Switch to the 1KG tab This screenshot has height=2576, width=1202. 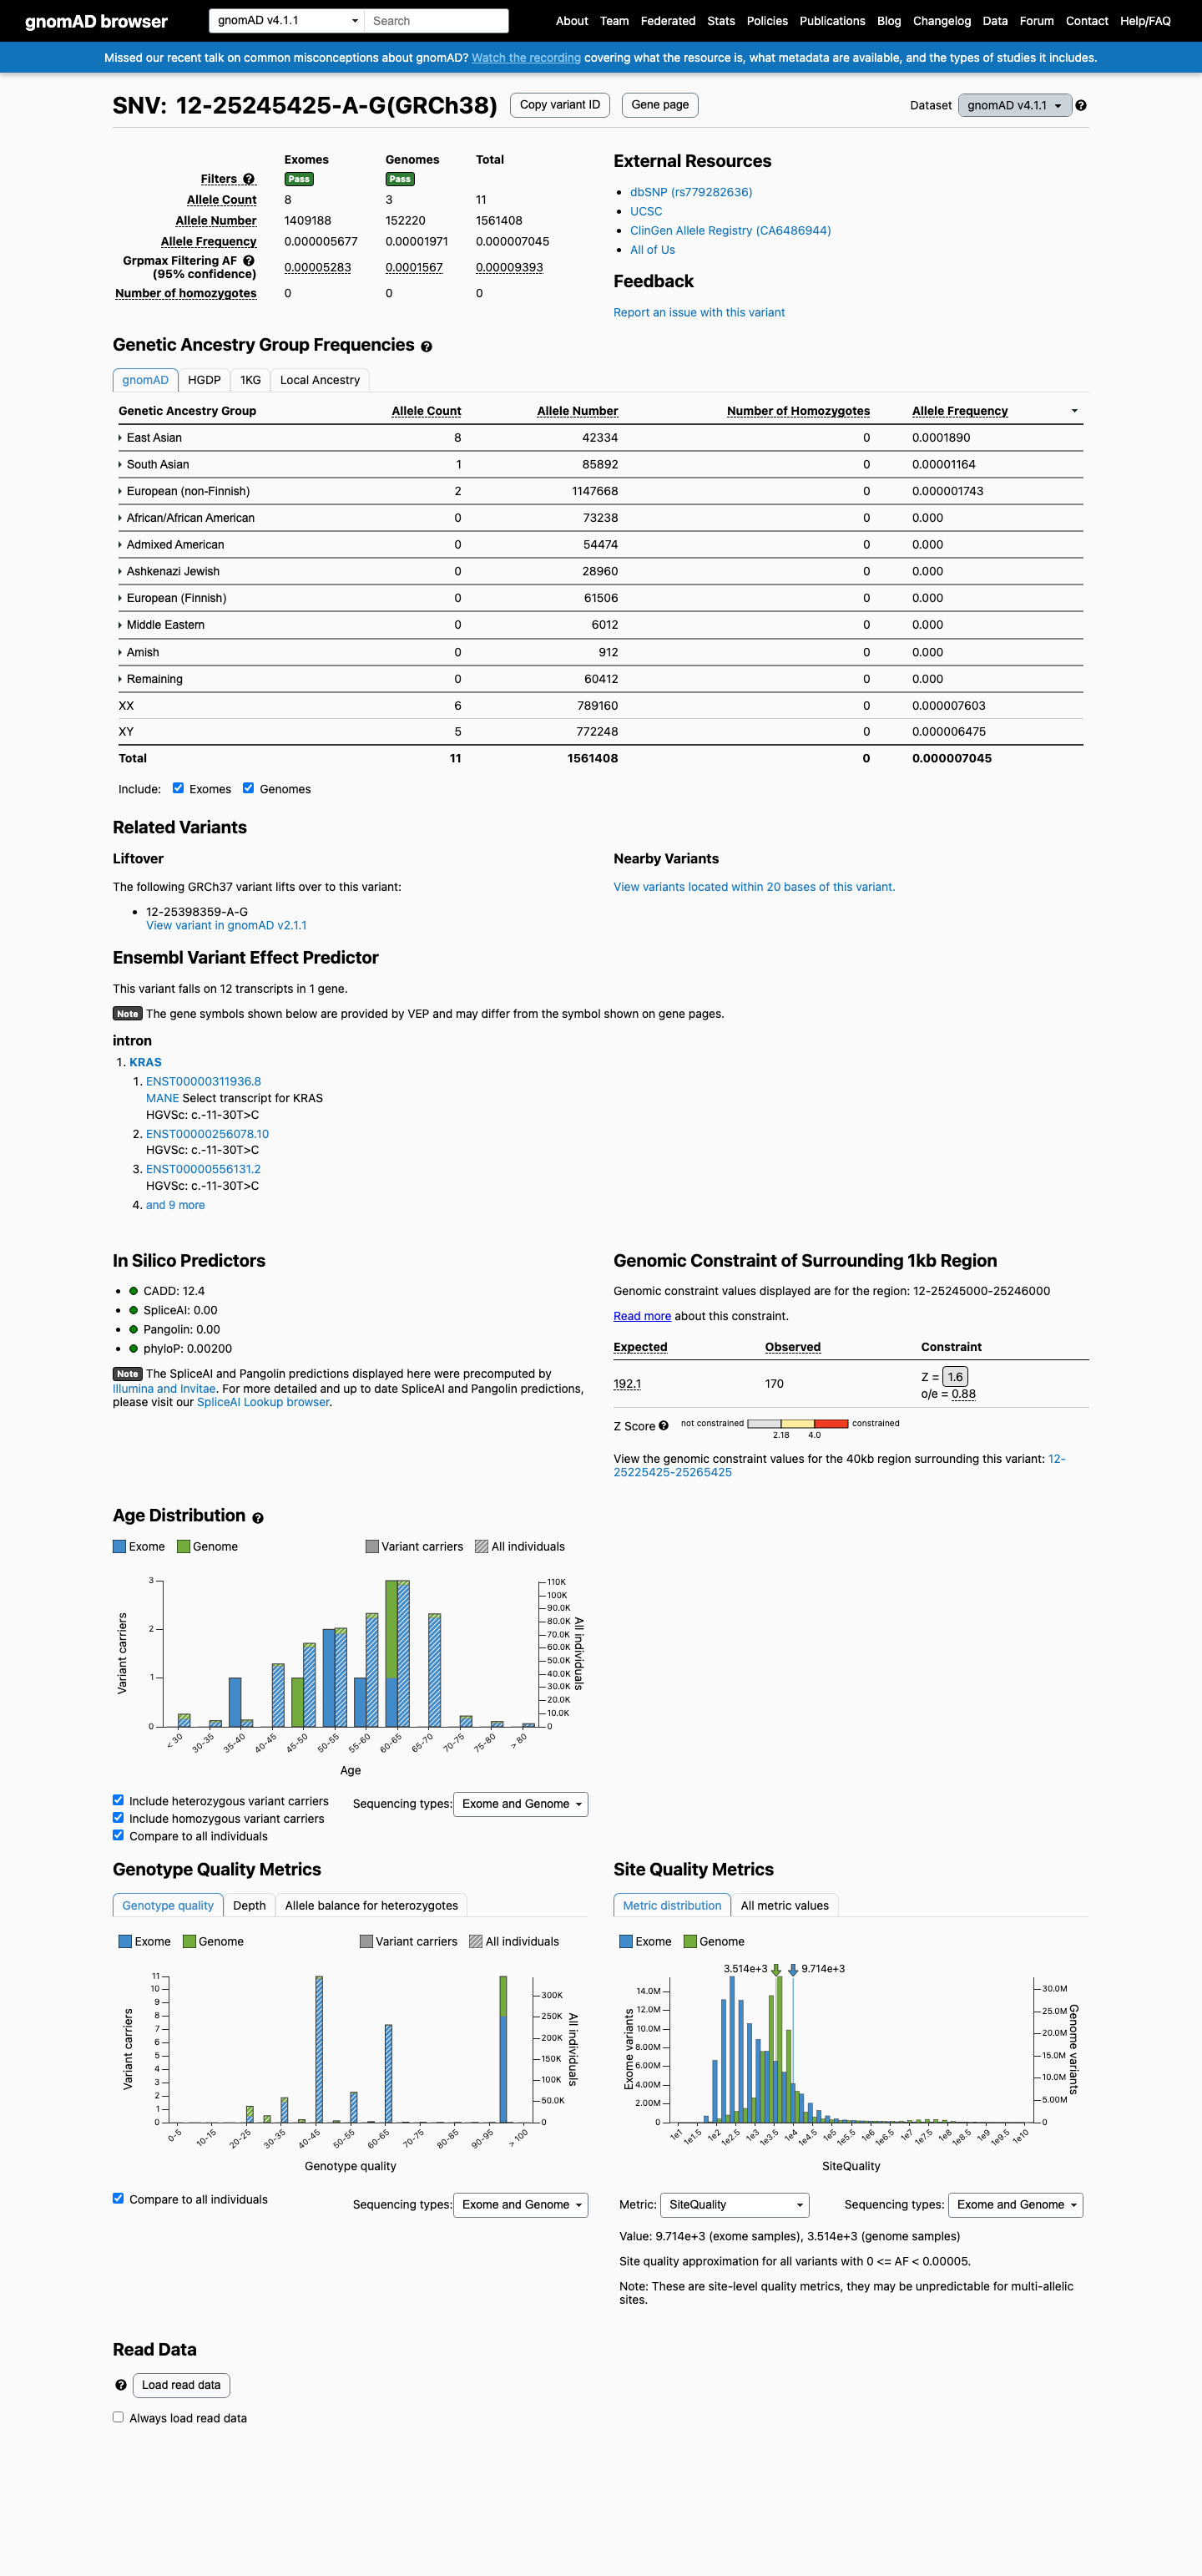[250, 380]
